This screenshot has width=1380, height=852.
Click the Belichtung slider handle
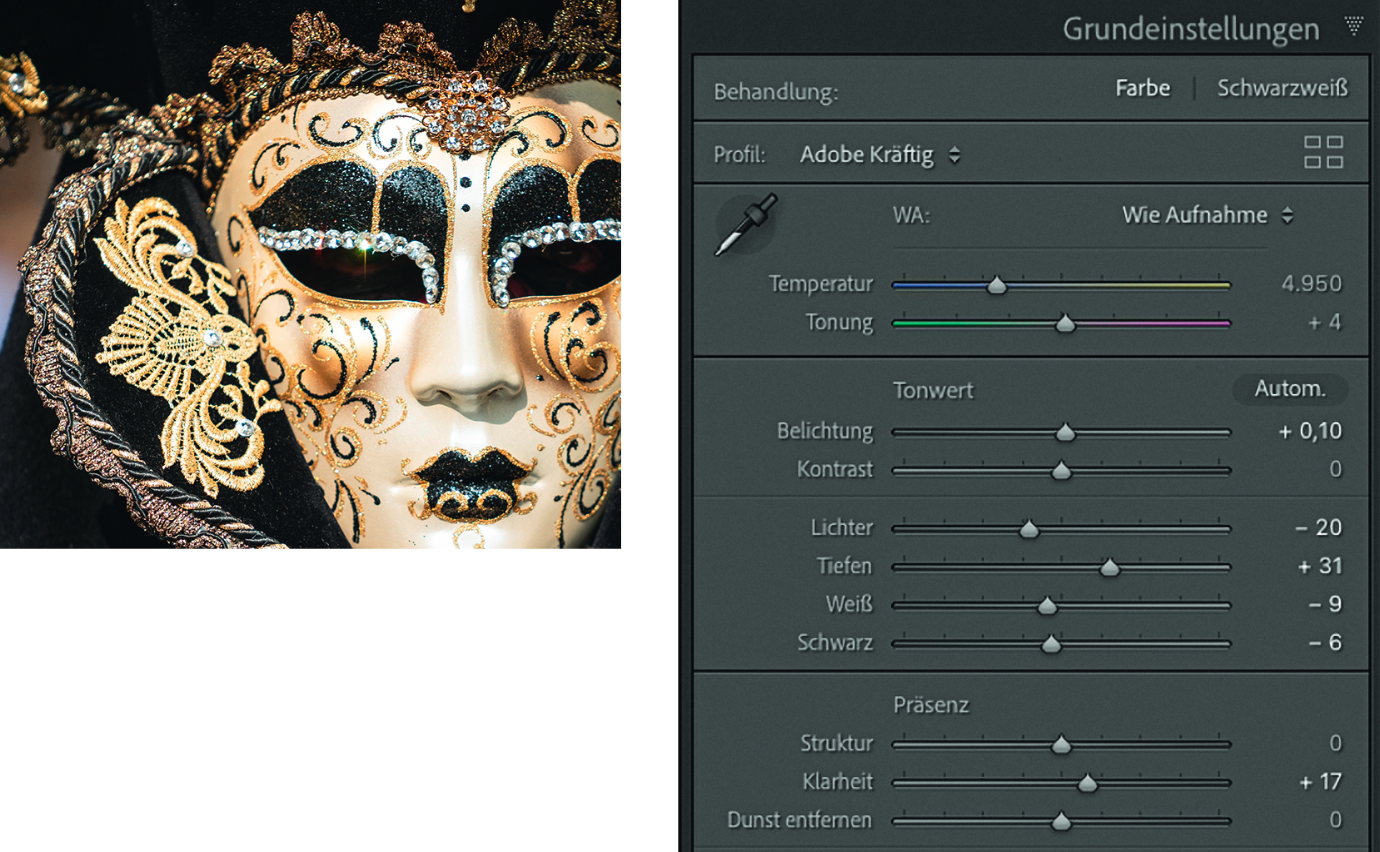click(1066, 433)
